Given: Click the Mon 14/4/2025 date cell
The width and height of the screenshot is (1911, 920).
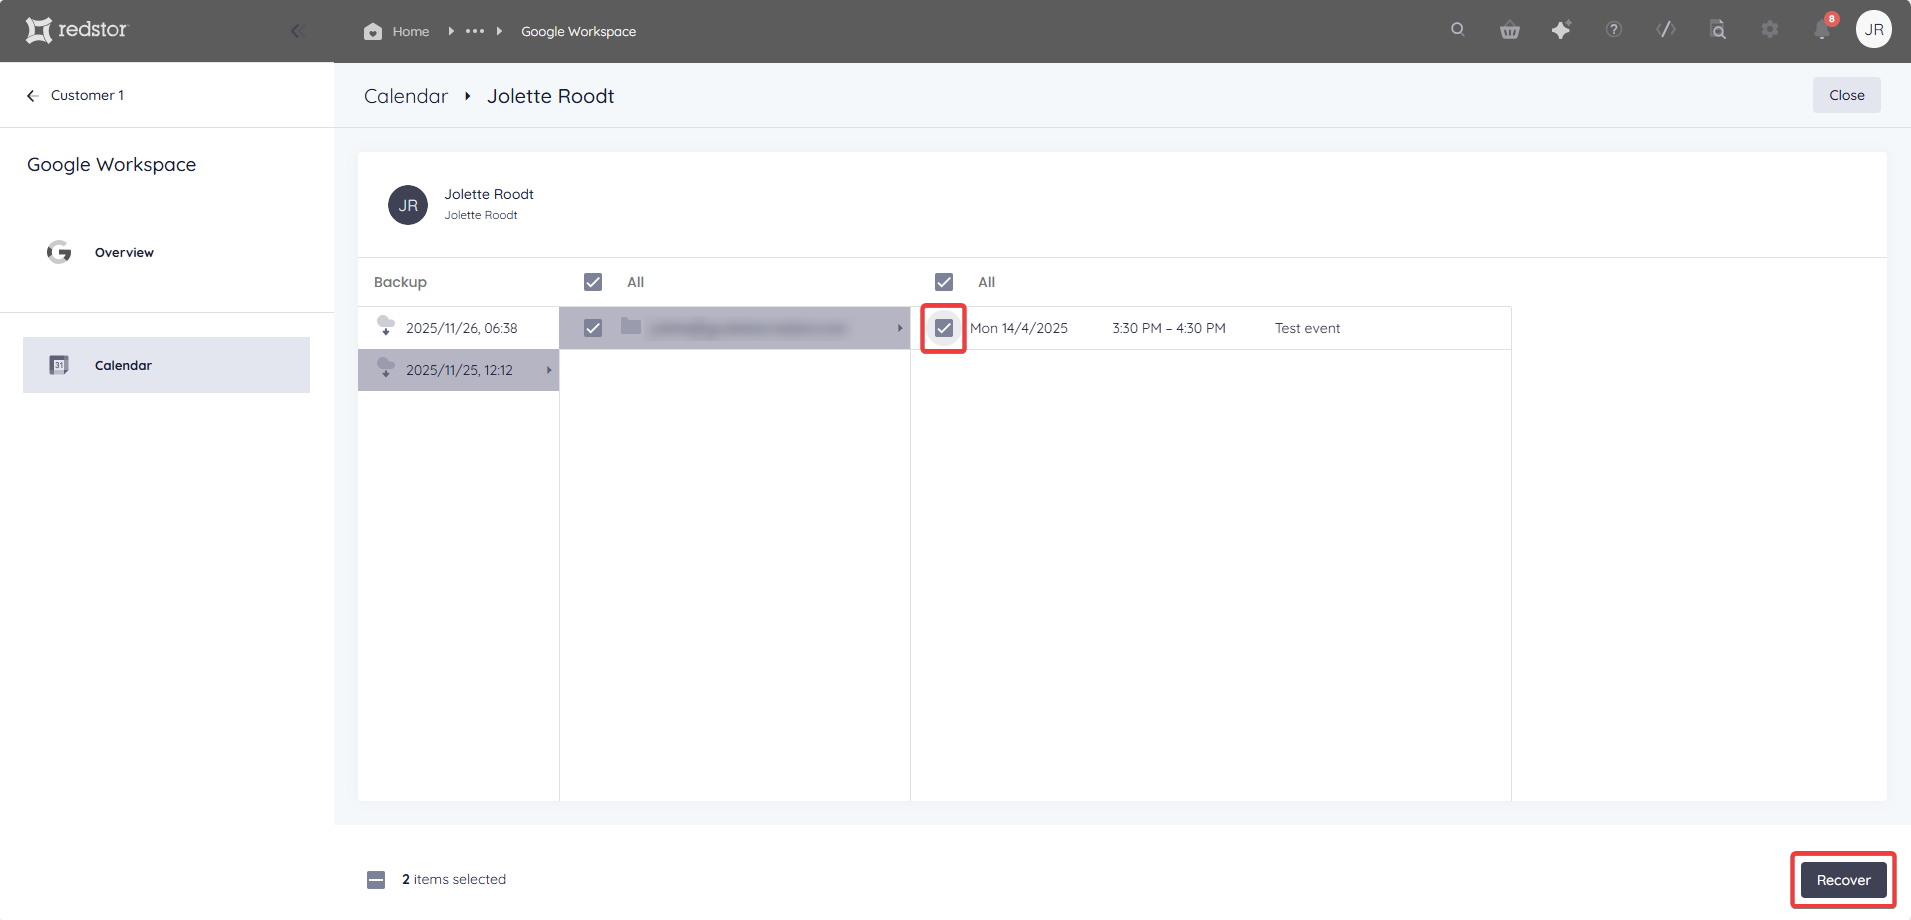Looking at the screenshot, I should coord(1018,328).
